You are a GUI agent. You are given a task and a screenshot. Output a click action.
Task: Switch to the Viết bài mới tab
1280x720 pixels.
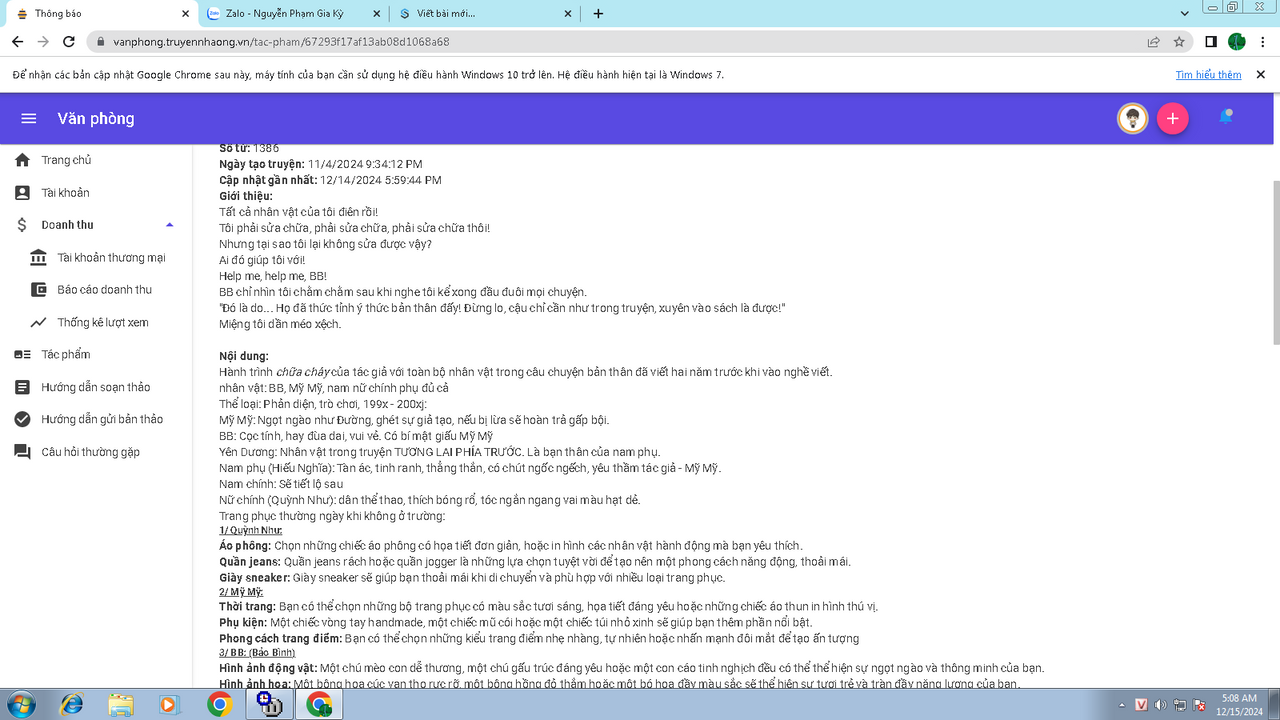pos(480,14)
